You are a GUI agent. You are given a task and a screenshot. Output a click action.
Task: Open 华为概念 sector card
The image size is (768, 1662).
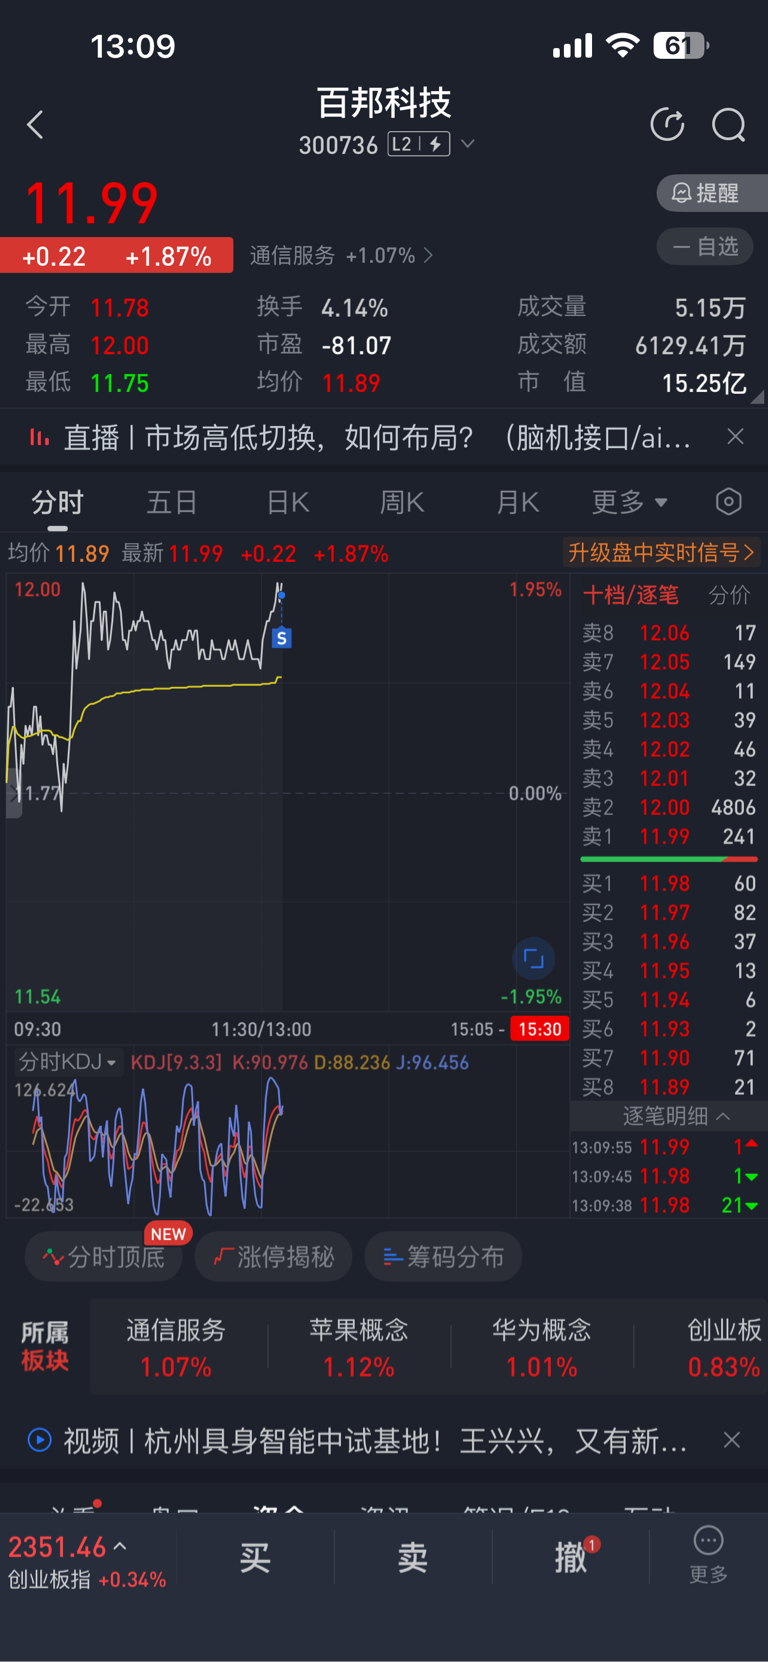tap(542, 1347)
